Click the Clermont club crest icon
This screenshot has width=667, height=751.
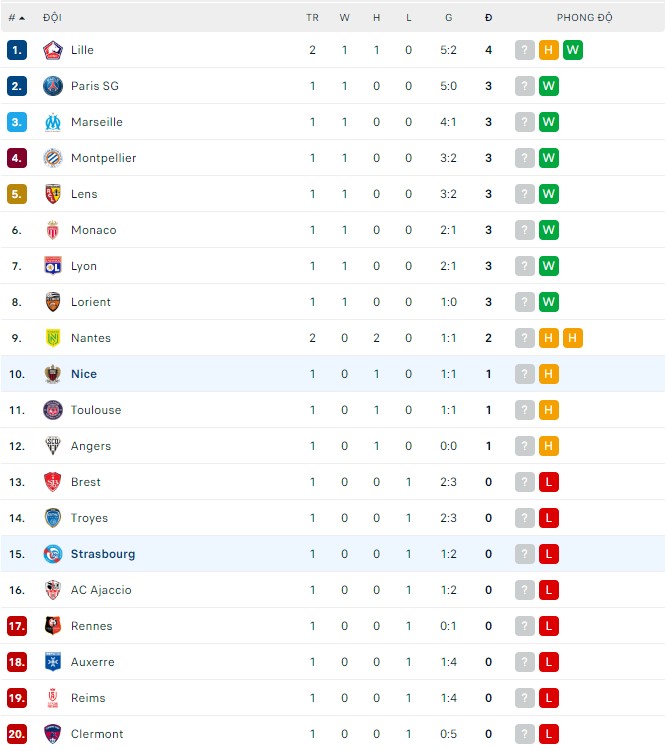[x=53, y=734]
